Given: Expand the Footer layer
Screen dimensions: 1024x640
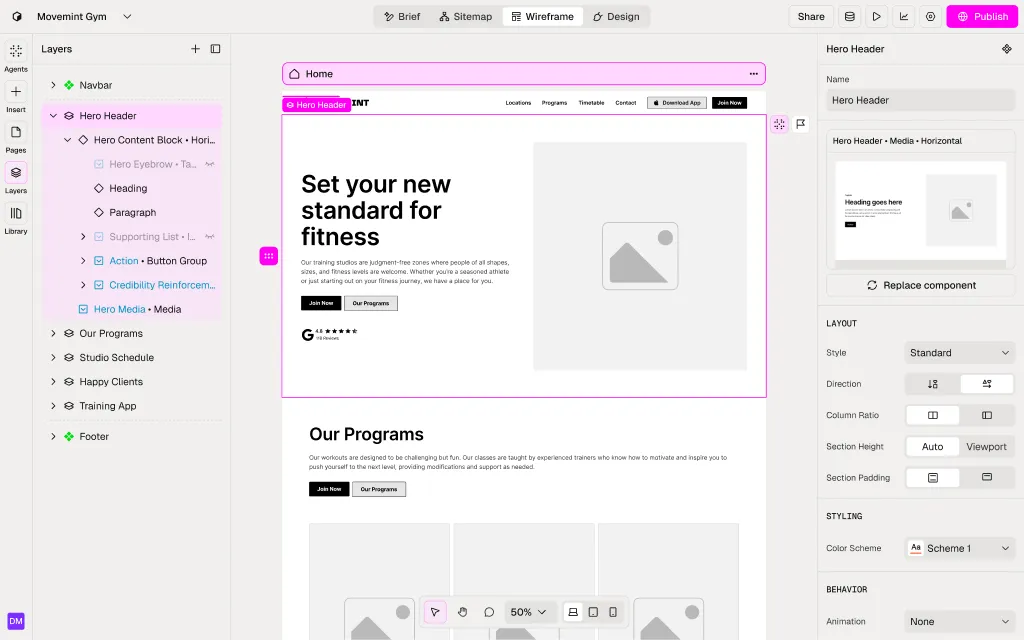Looking at the screenshot, I should click(54, 436).
